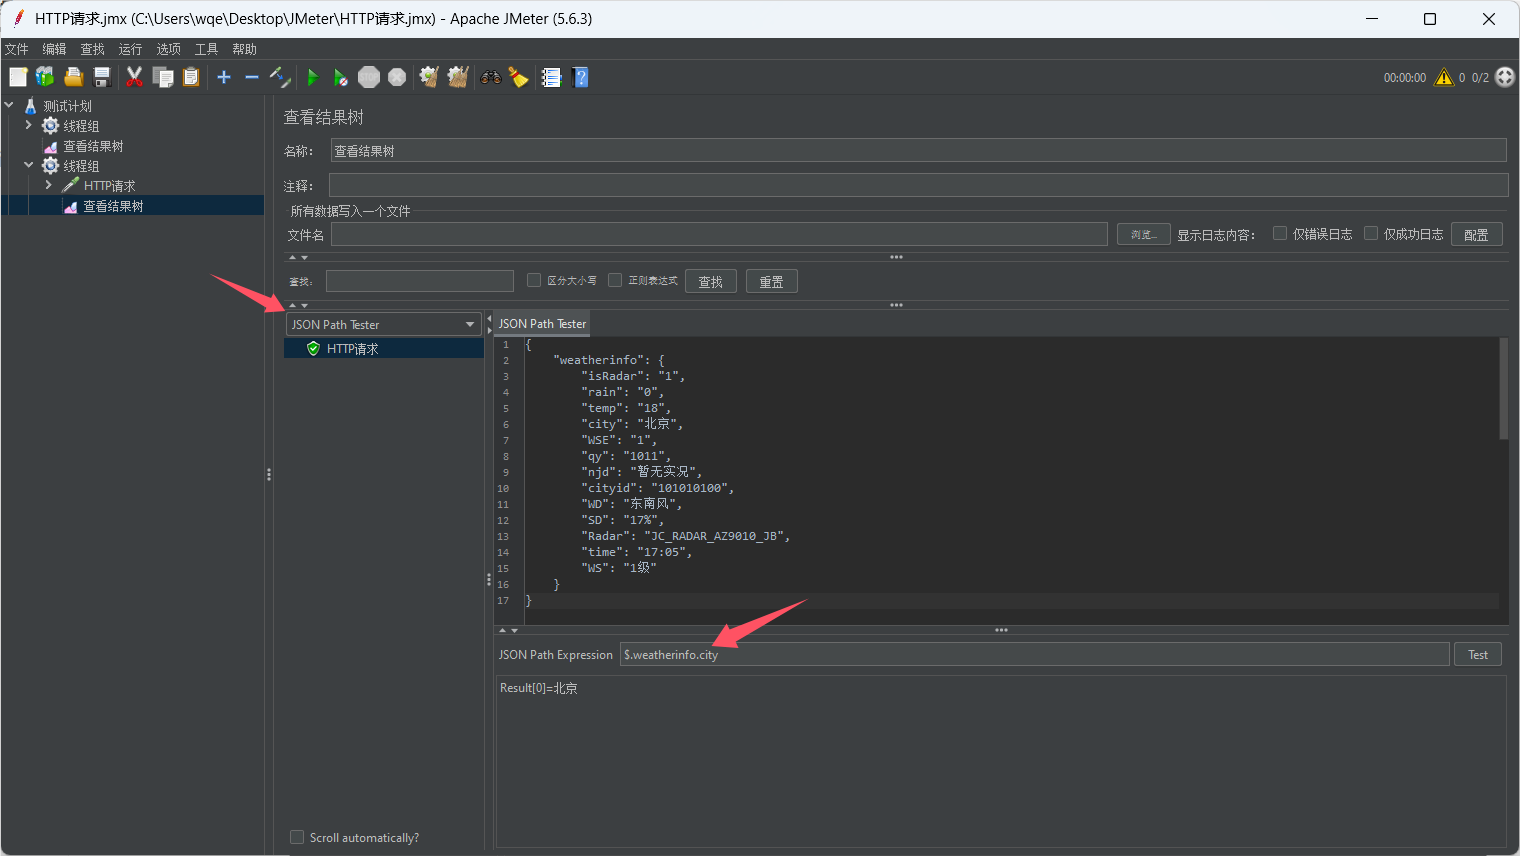This screenshot has height=856, width=1520.
Task: Expand all nodes with the plus icon
Action: 224,77
